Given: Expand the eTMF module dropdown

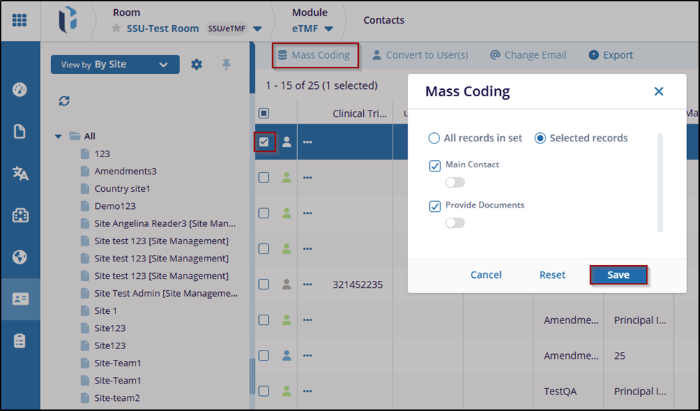Looking at the screenshot, I should tap(328, 28).
